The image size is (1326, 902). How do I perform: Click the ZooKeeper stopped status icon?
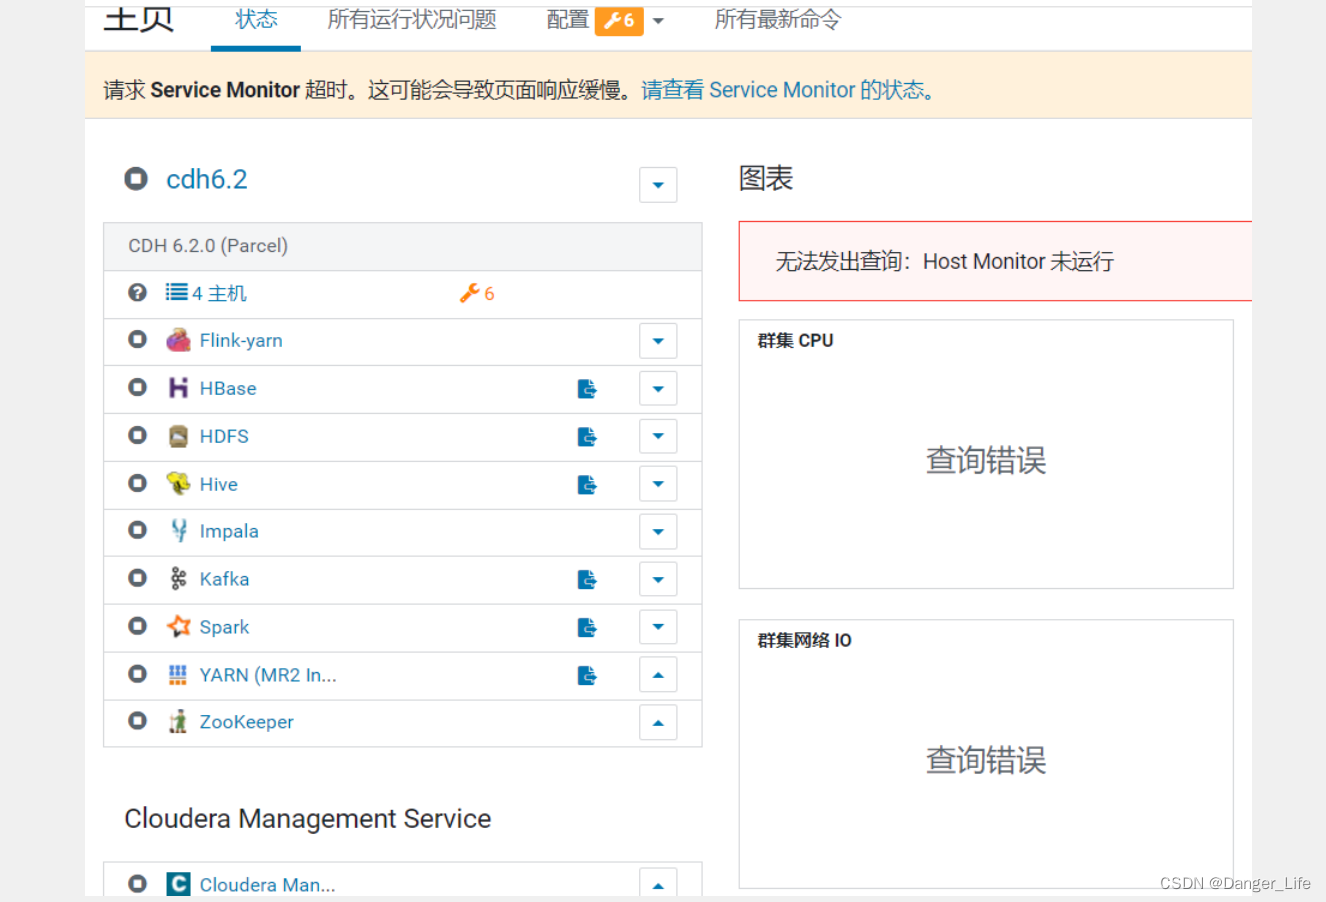coord(138,721)
